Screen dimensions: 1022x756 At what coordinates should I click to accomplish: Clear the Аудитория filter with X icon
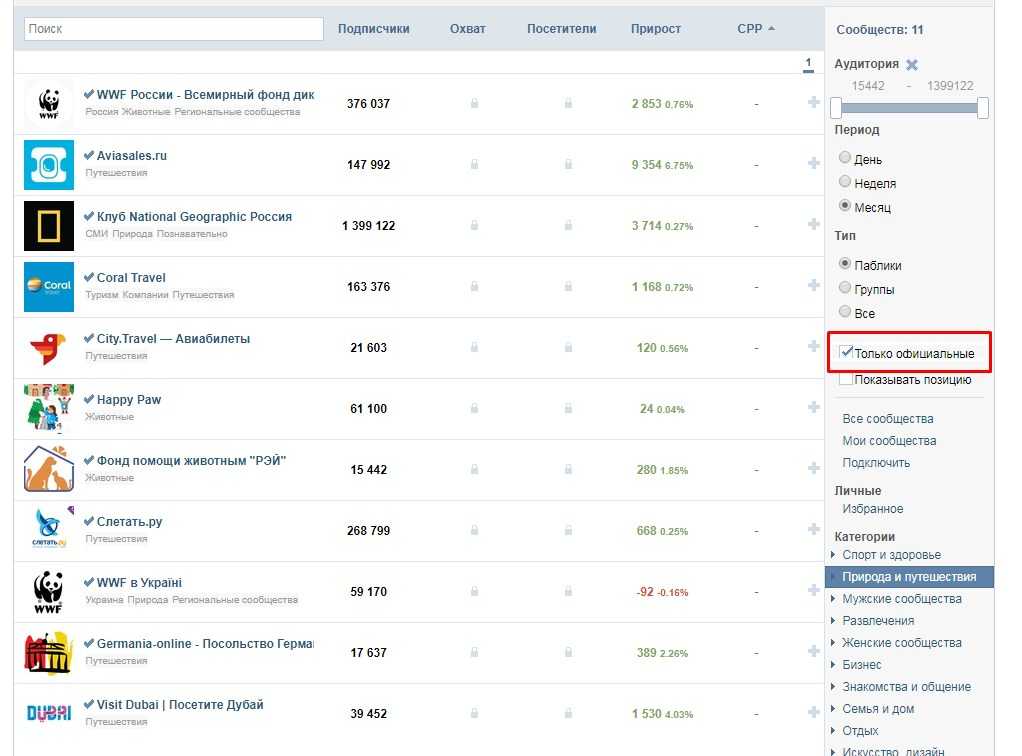click(x=911, y=65)
